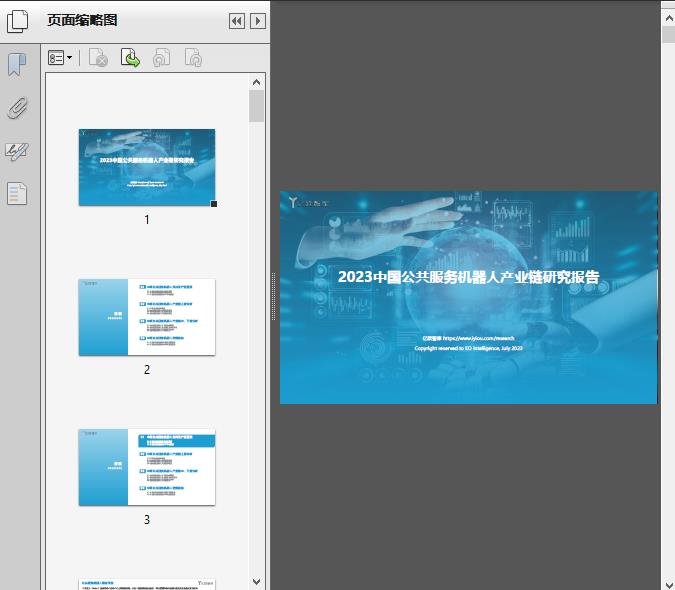Rotate pages clockwise icon

tap(193, 58)
